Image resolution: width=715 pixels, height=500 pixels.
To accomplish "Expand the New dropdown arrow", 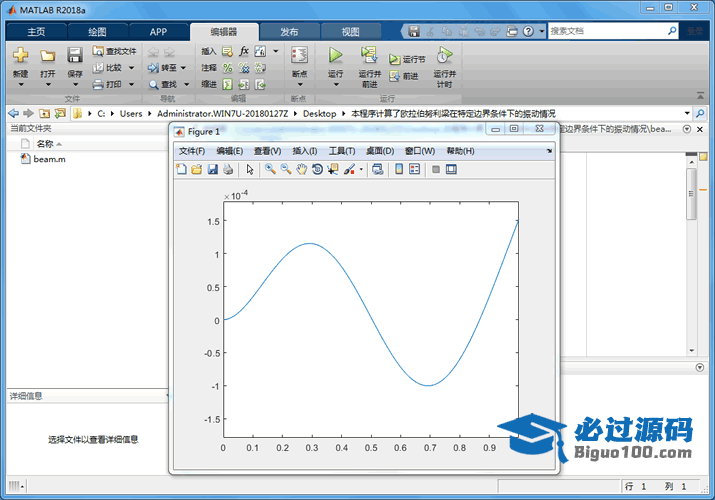I will 21,85.
